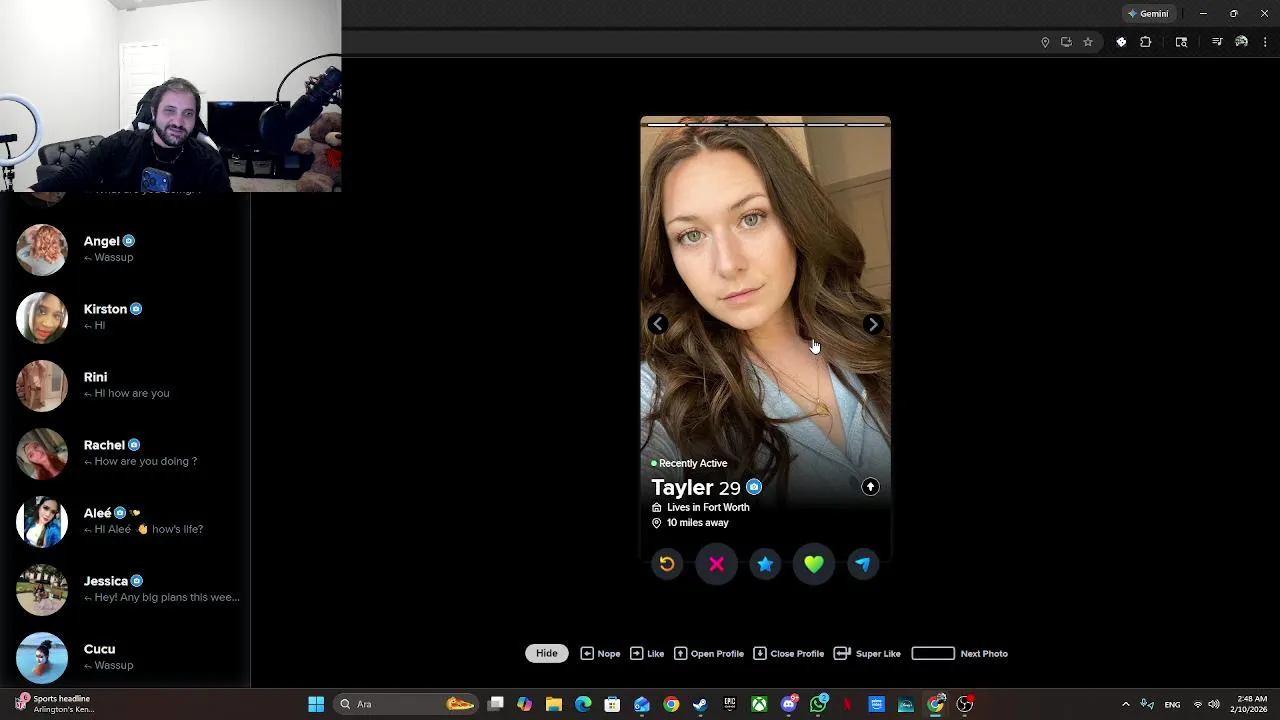Click the install app icon in address bar
1280x720 pixels.
pyautogui.click(x=1066, y=42)
